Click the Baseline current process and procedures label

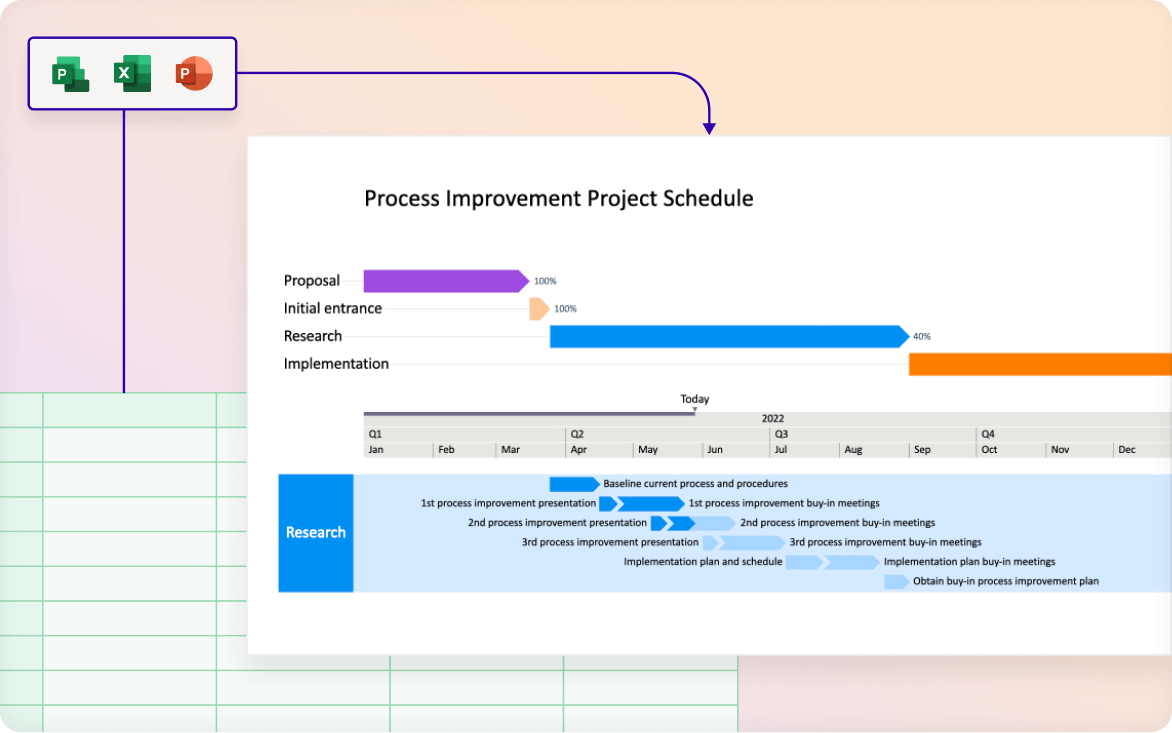695,484
